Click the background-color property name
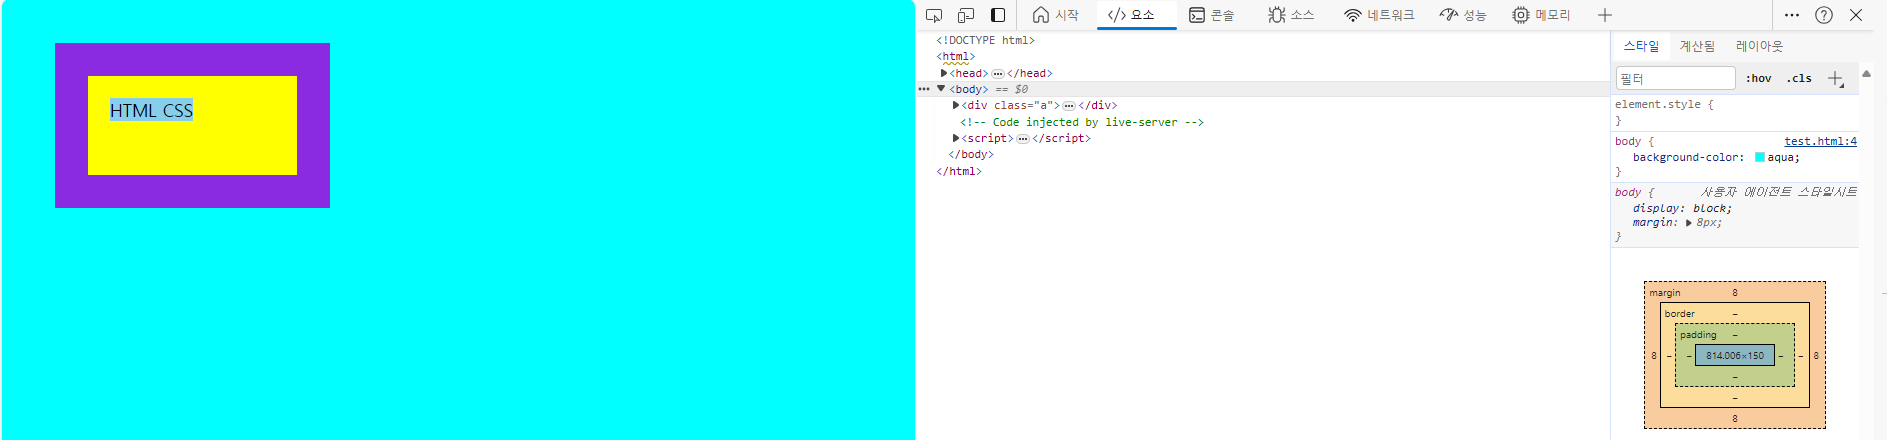The image size is (1887, 440). pos(1685,157)
